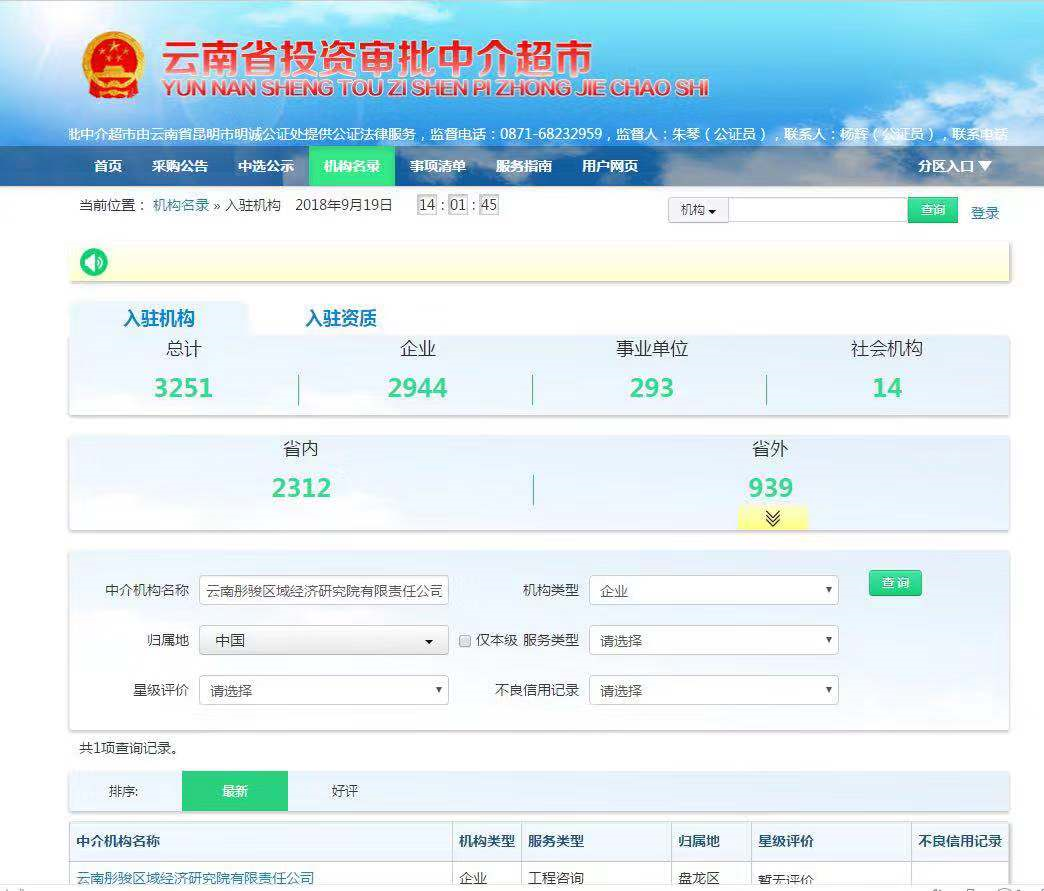Sort results by 好评
1044x891 pixels.
tap(345, 791)
